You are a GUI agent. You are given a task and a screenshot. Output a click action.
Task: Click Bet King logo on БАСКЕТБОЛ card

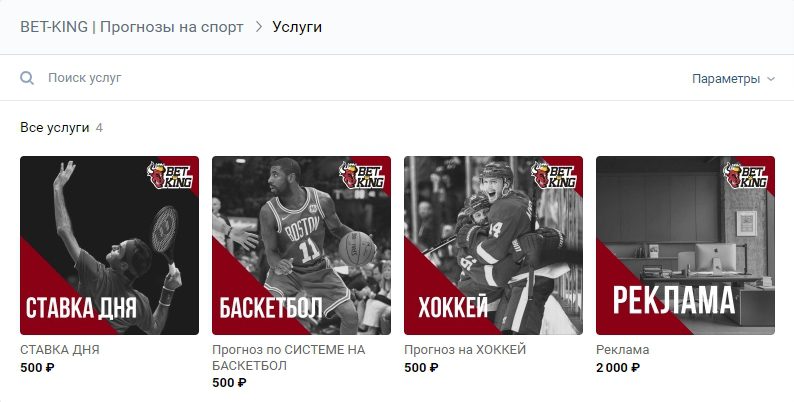[362, 175]
